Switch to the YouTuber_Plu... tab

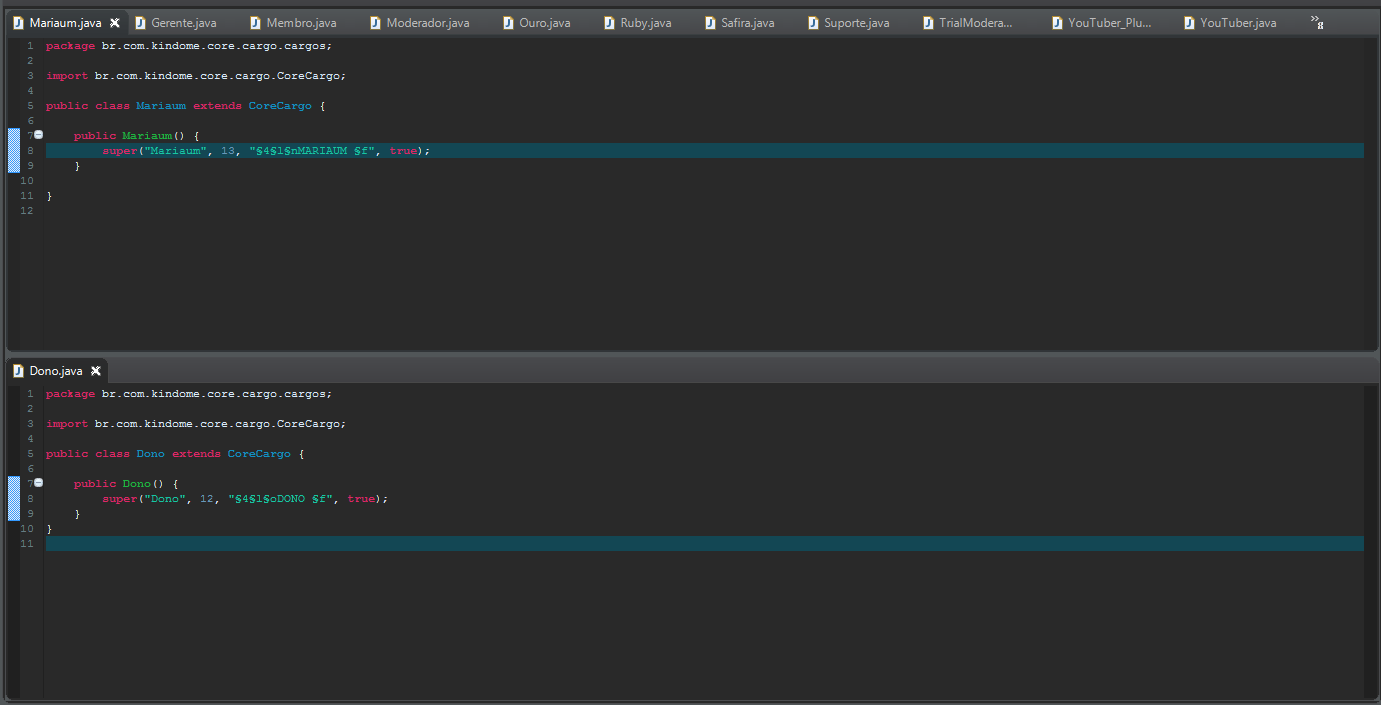[1109, 23]
